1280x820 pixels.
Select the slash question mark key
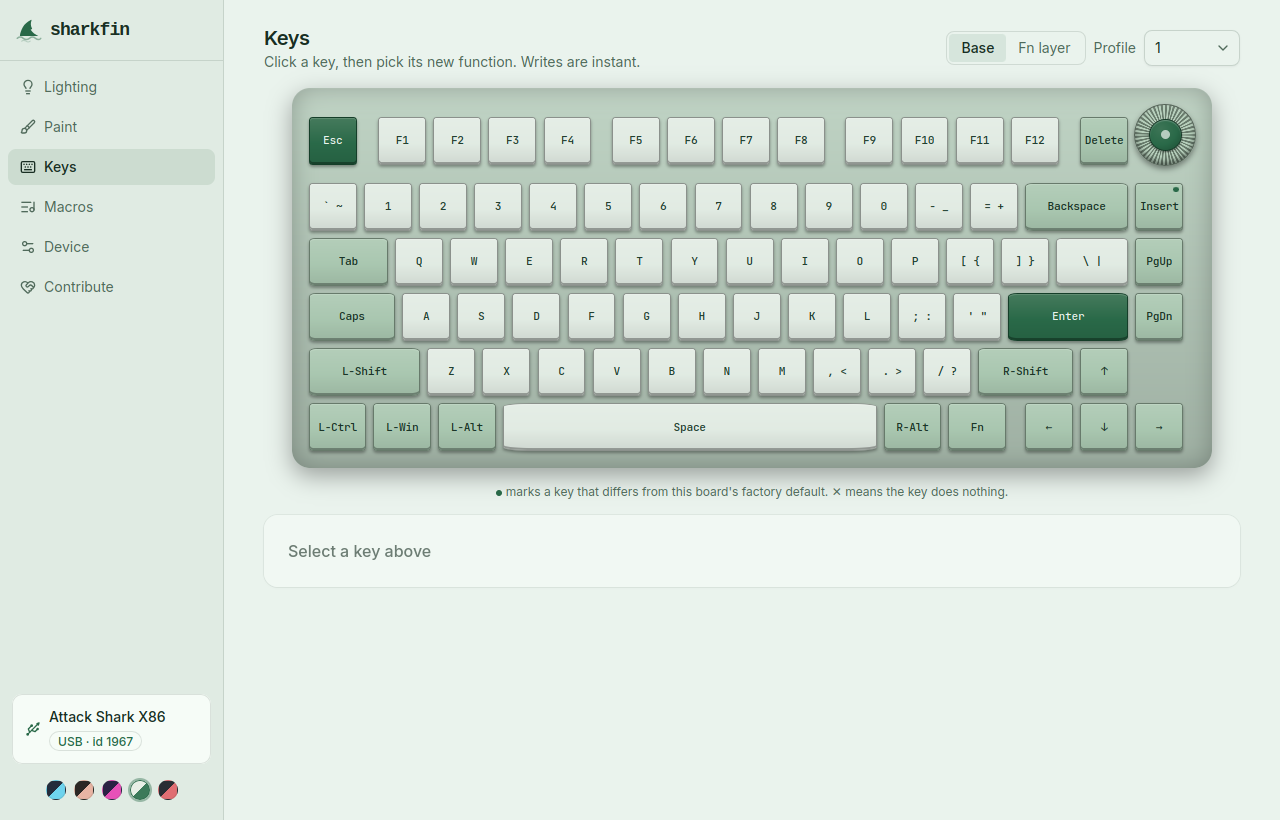coord(947,371)
